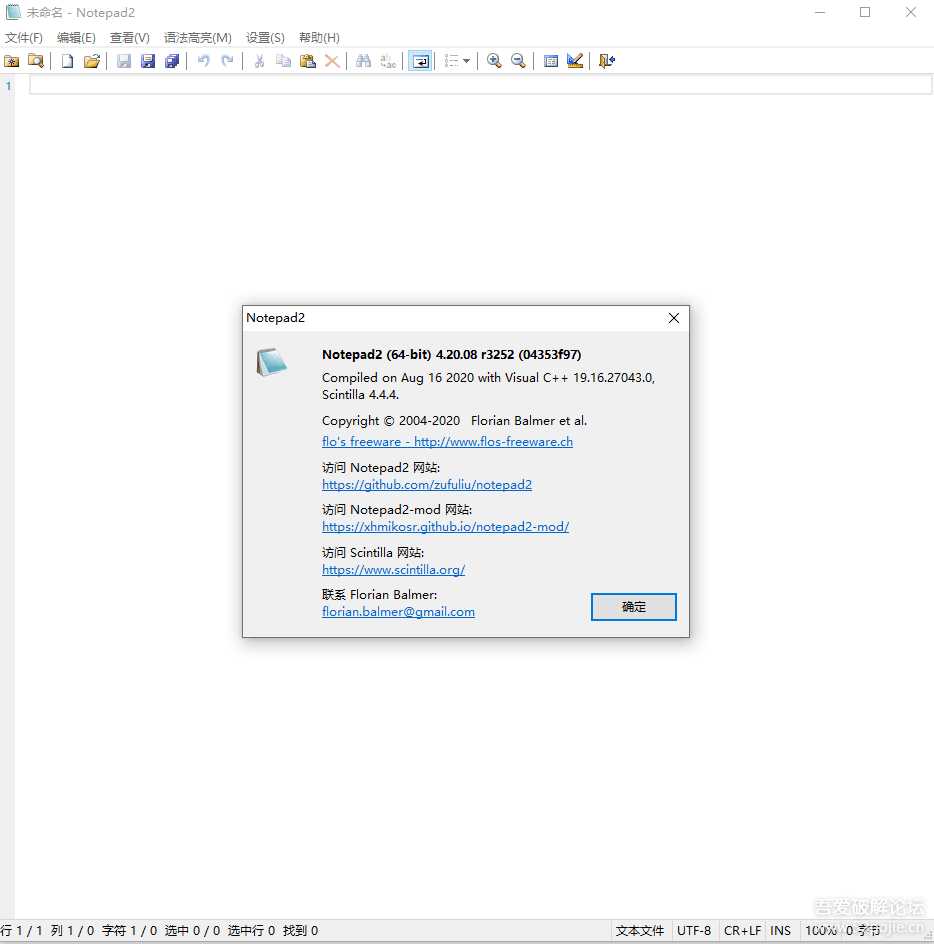Image resolution: width=934 pixels, height=944 pixels.
Task: Open the xhmikosr notepad2-mod link
Action: [446, 527]
